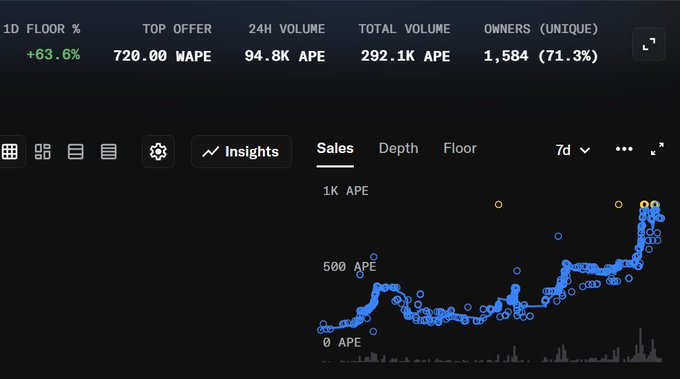
Task: Open the chart more options menu
Action: click(x=624, y=149)
